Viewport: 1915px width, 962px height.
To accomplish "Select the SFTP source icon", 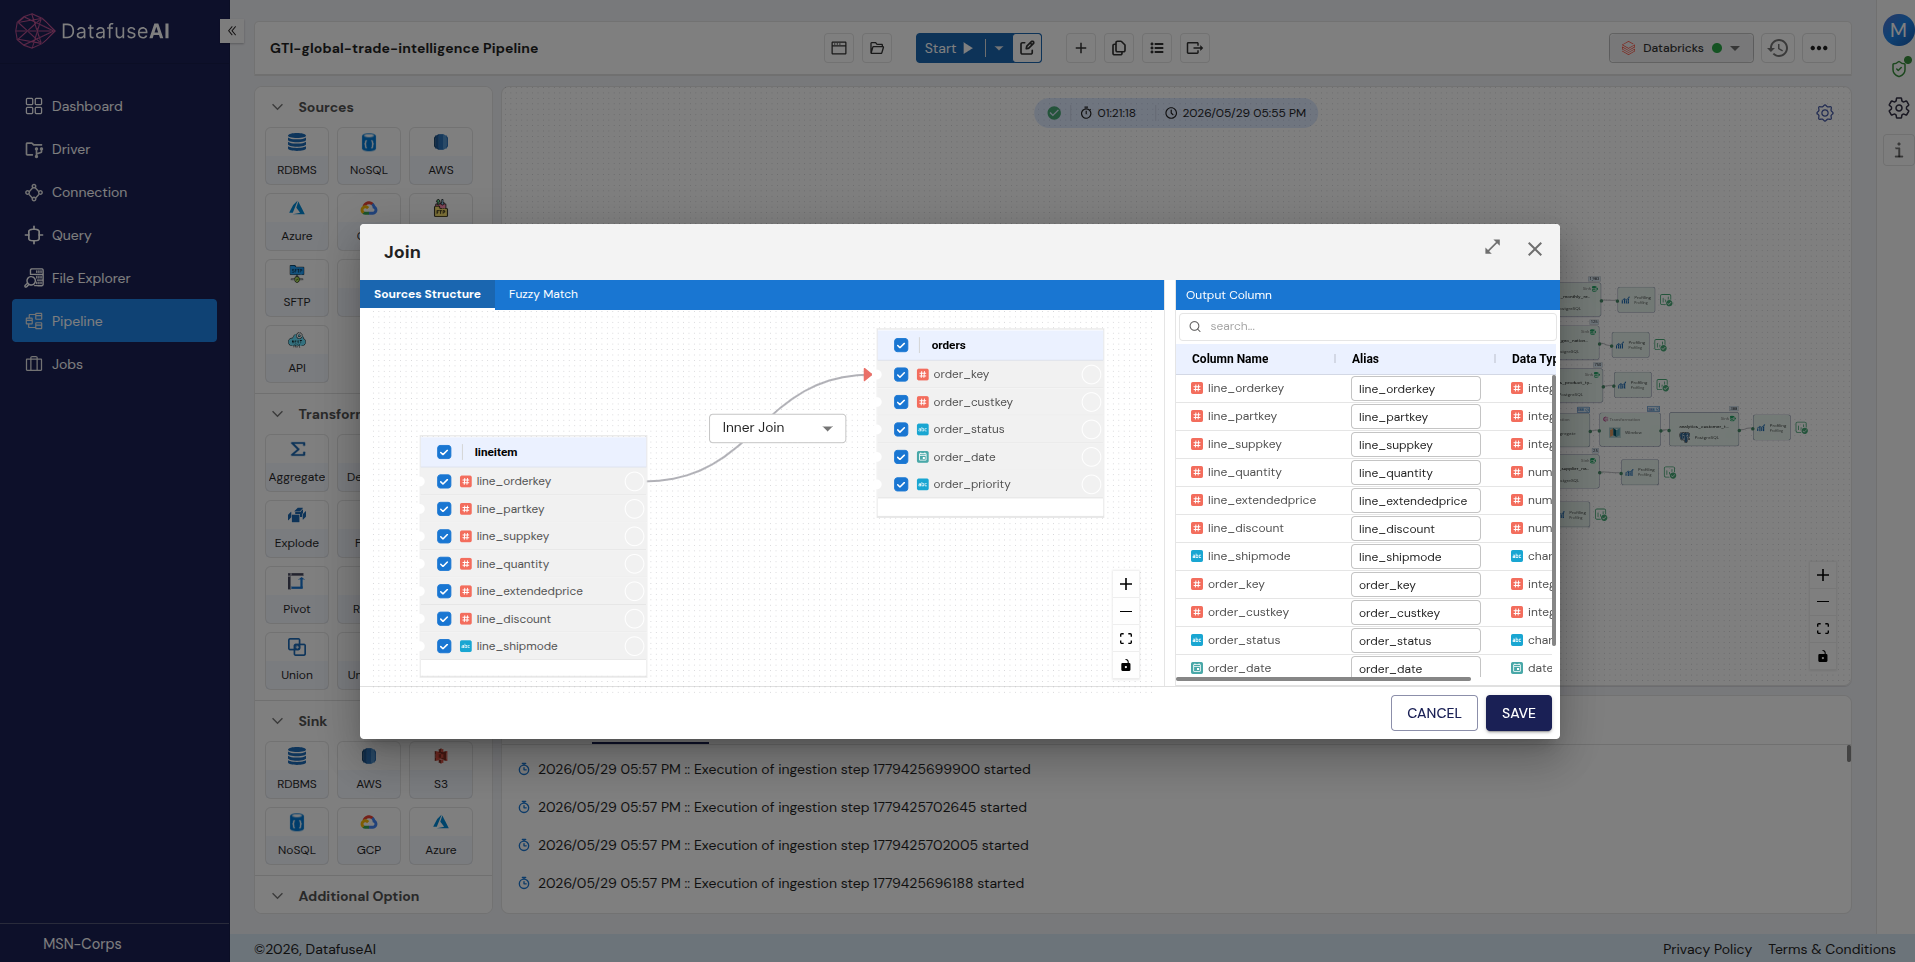I will 297,287.
